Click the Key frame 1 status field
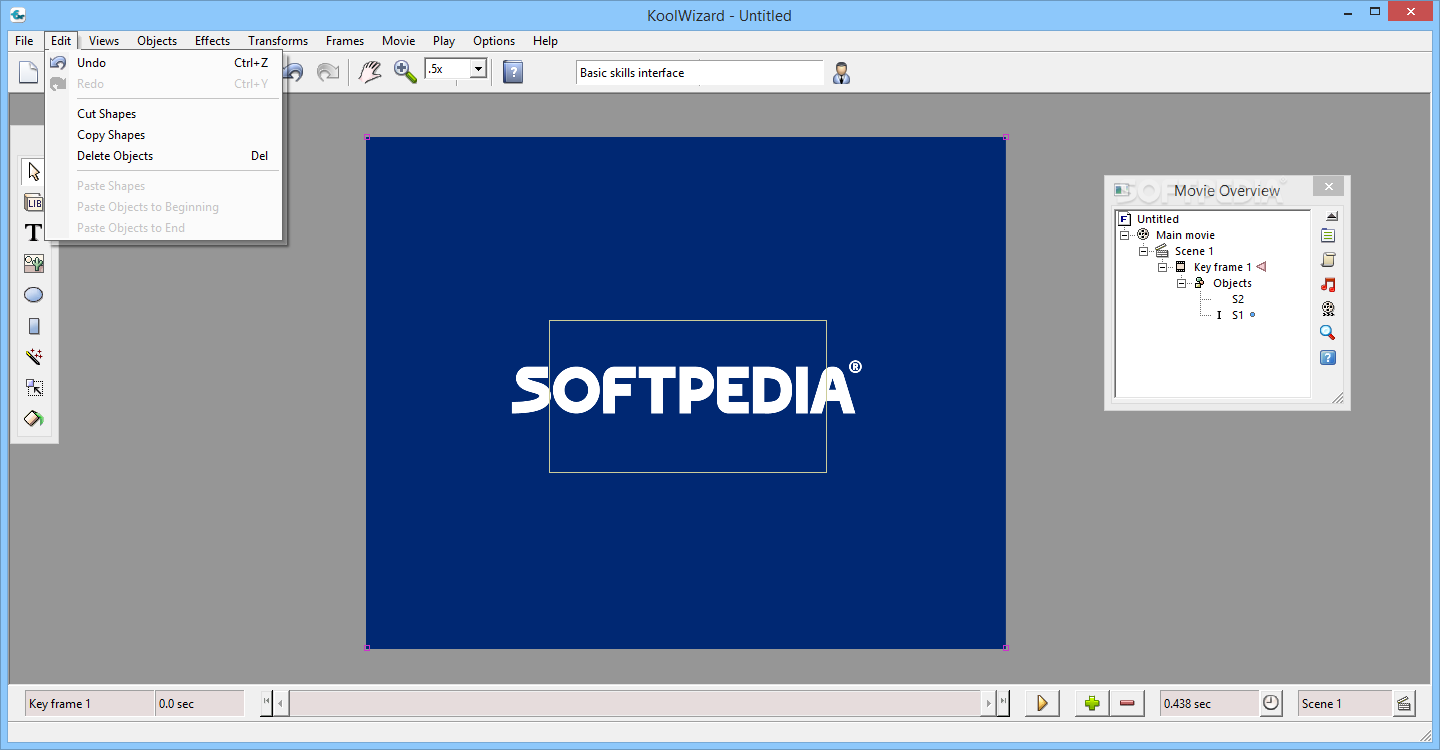Image resolution: width=1440 pixels, height=750 pixels. [90, 703]
